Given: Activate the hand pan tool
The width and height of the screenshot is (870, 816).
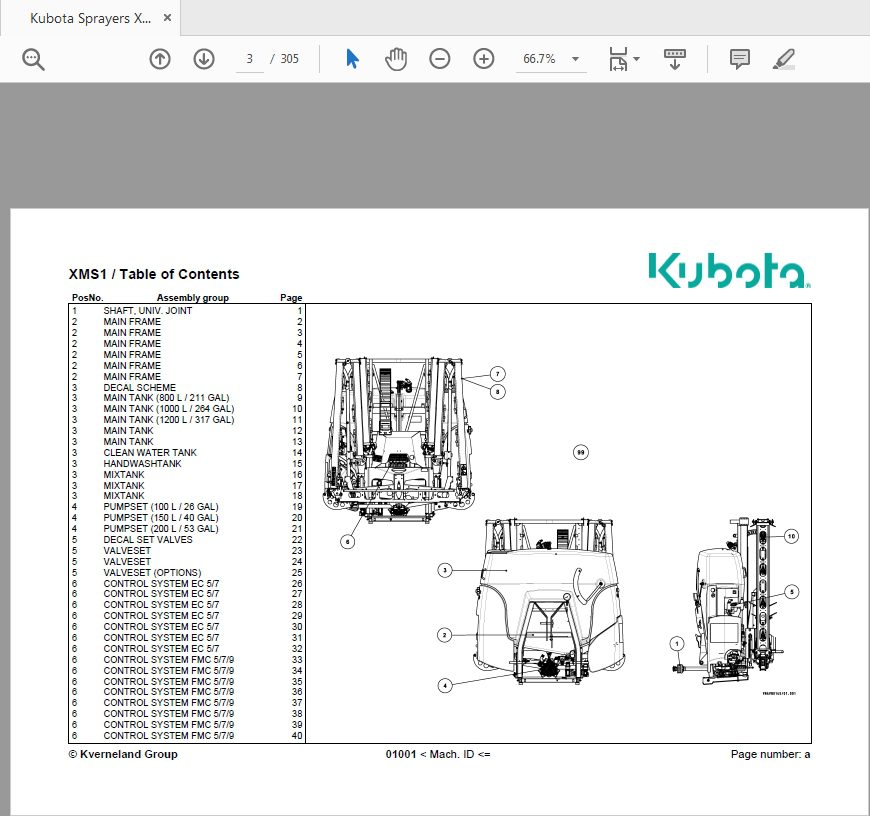Looking at the screenshot, I should (x=396, y=59).
